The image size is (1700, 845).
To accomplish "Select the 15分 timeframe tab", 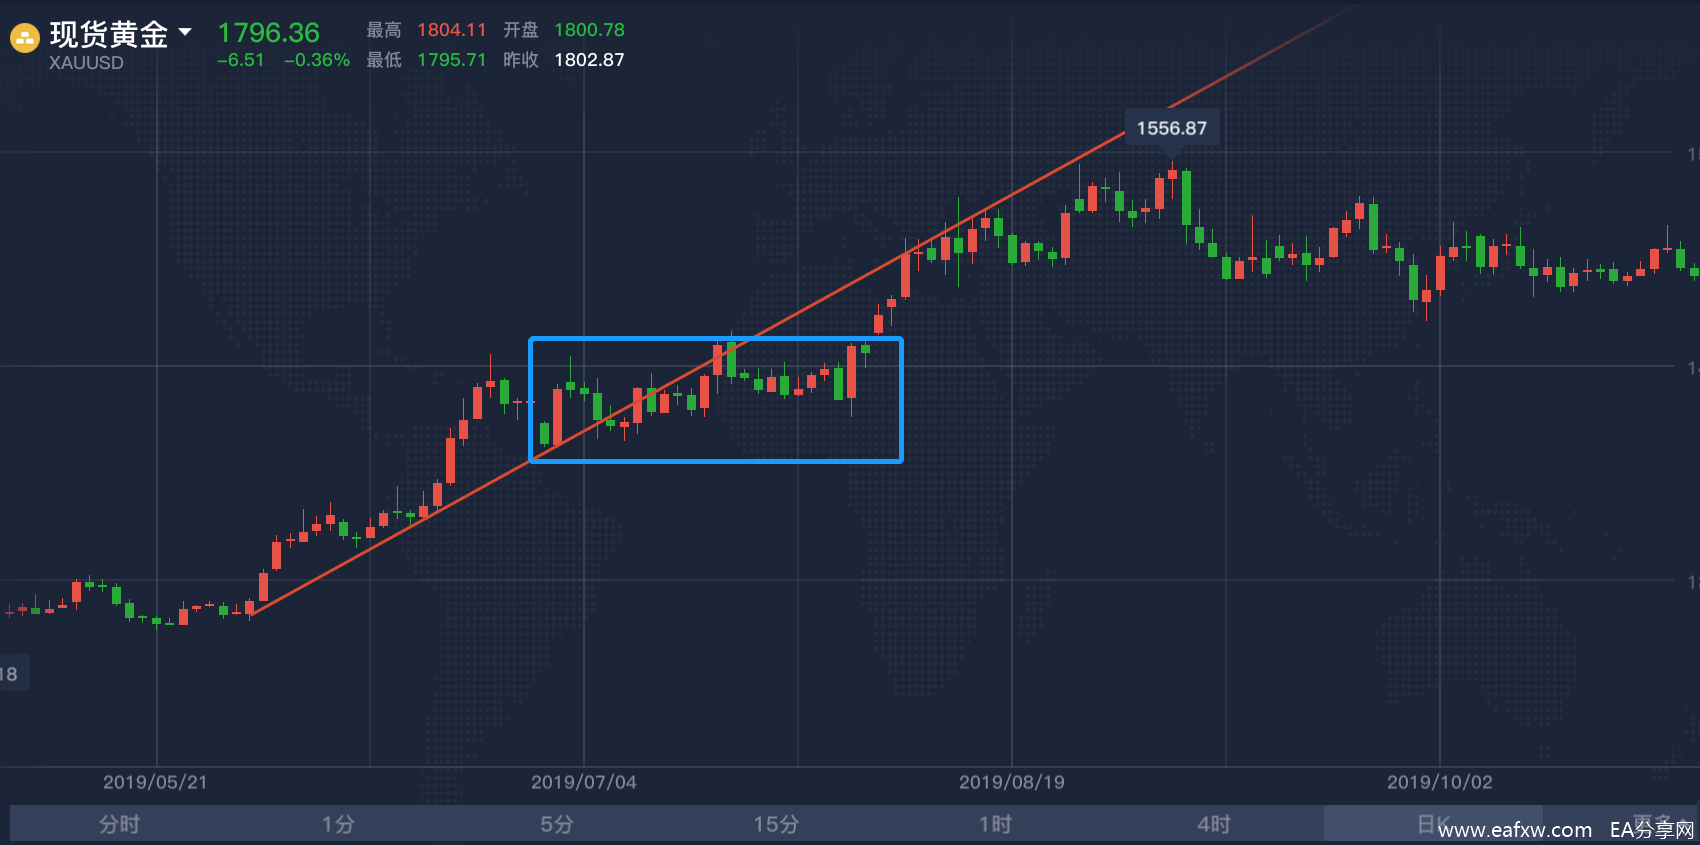I will tap(776, 824).
